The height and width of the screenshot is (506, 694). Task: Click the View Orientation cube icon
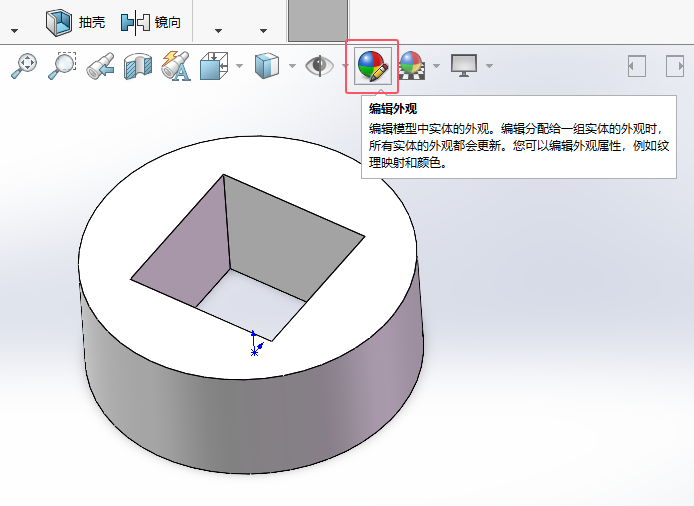click(x=214, y=66)
